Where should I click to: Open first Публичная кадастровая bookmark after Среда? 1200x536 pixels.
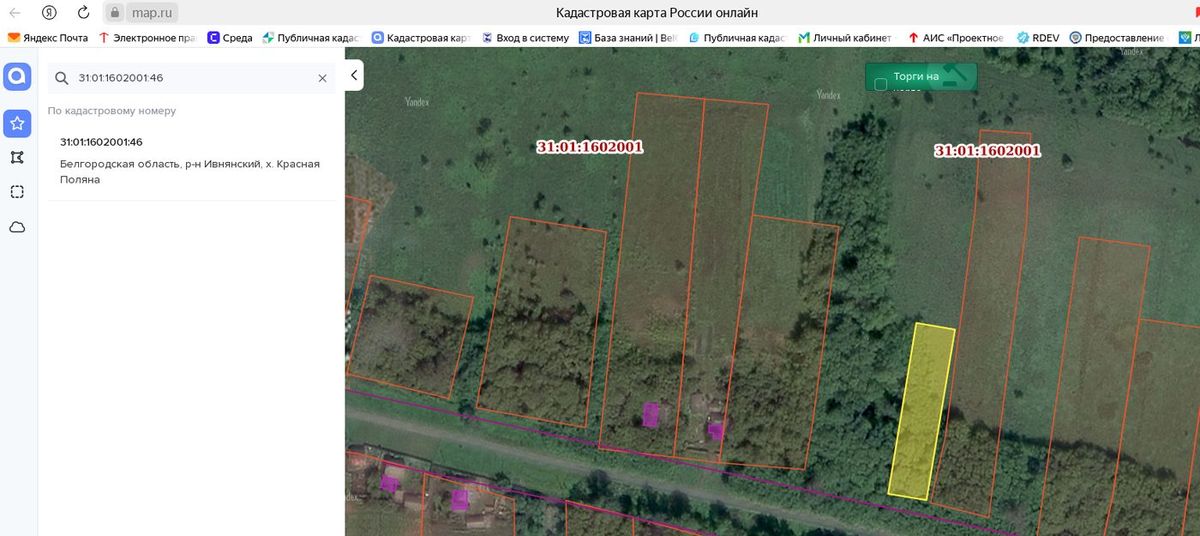coord(311,38)
